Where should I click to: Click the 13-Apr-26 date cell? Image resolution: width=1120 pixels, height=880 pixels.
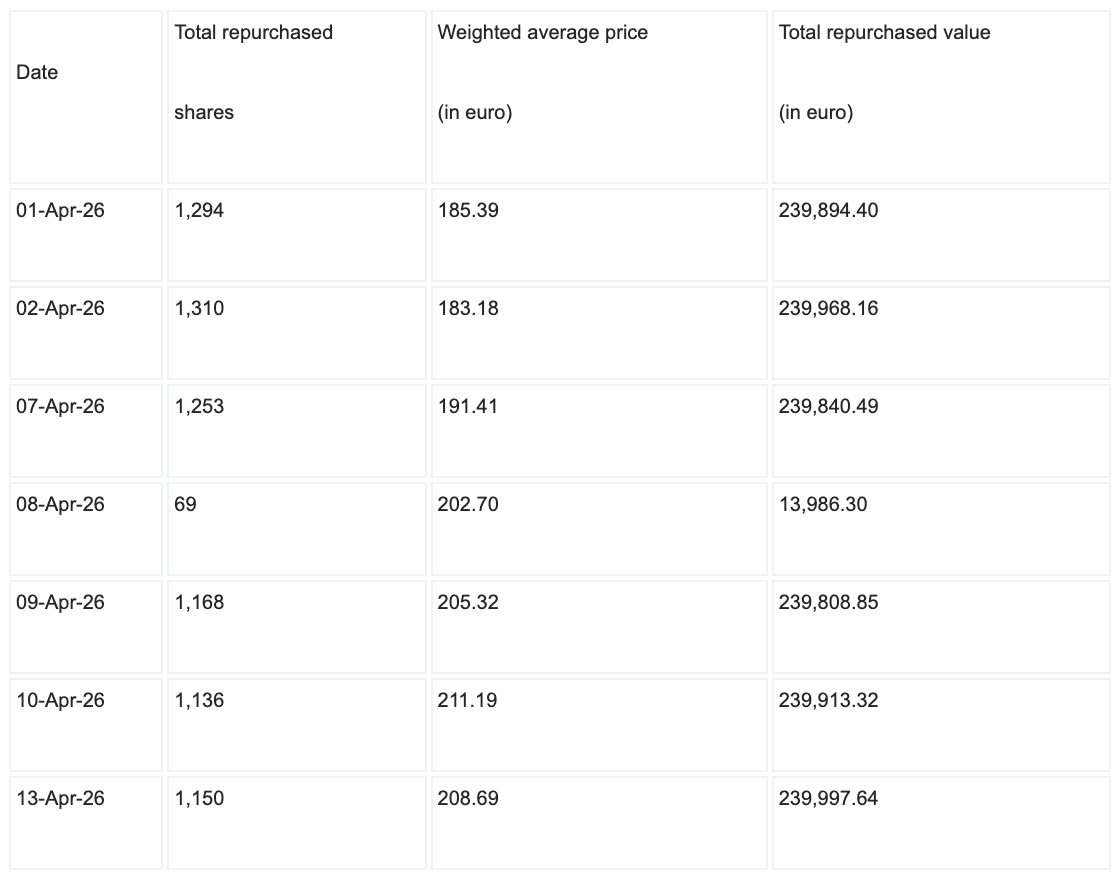click(86, 823)
